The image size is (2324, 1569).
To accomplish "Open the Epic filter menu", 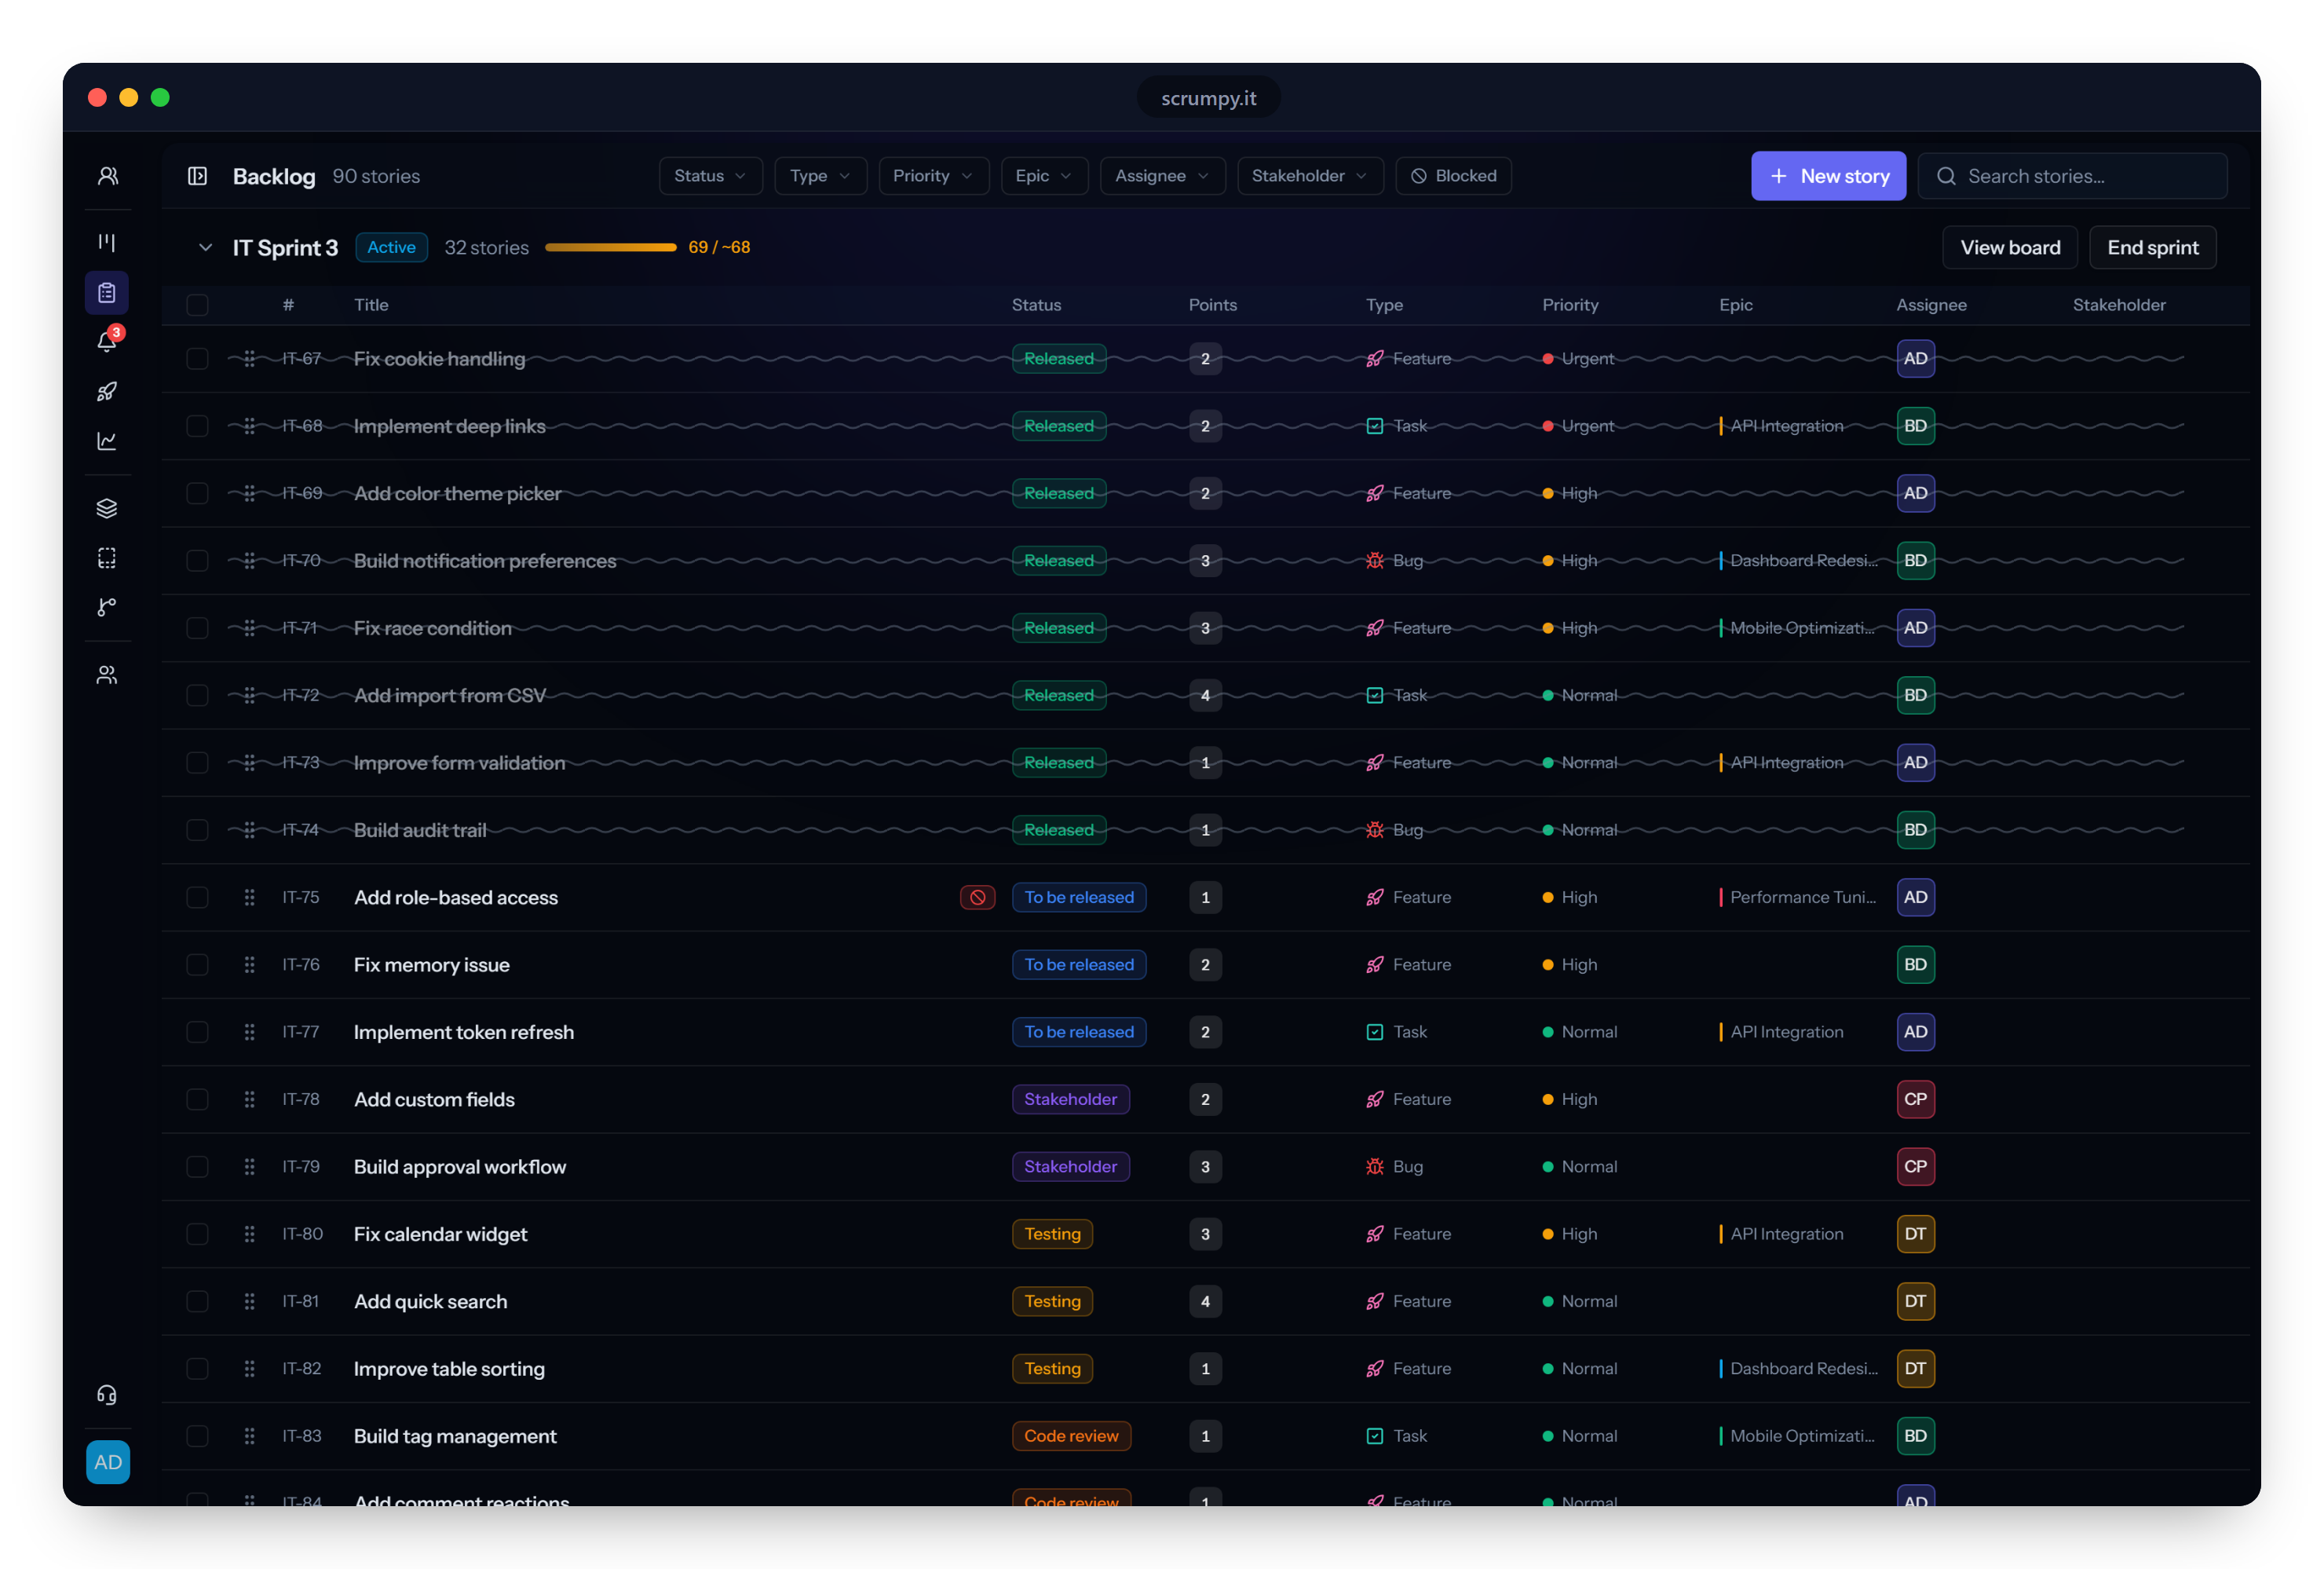I will click(1044, 176).
